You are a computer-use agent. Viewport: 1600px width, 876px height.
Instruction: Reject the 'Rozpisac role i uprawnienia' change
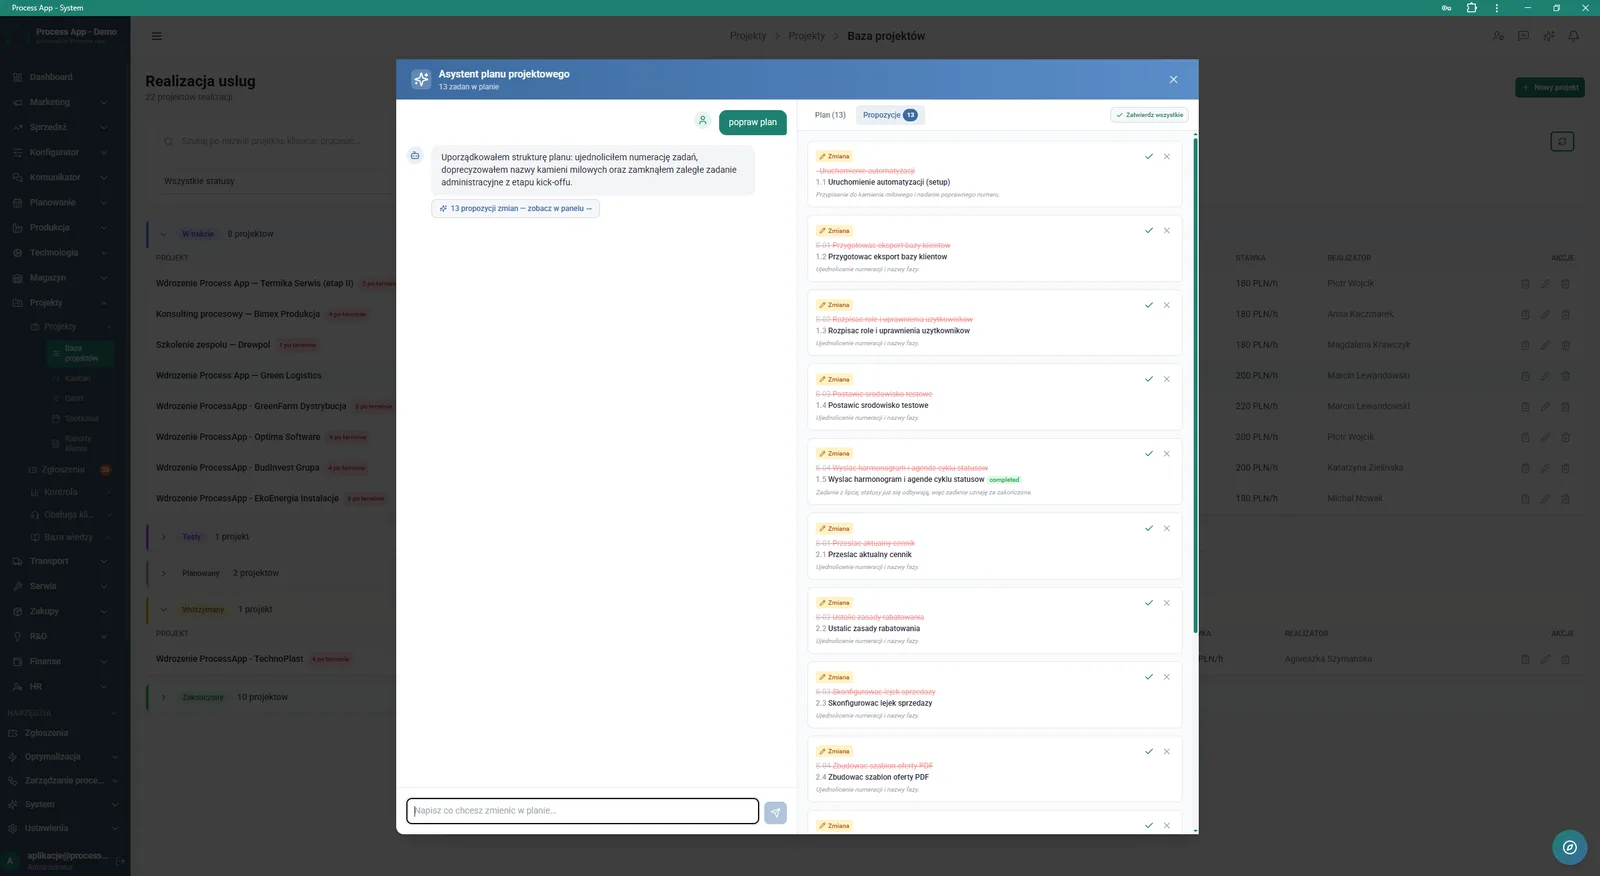[x=1167, y=305]
